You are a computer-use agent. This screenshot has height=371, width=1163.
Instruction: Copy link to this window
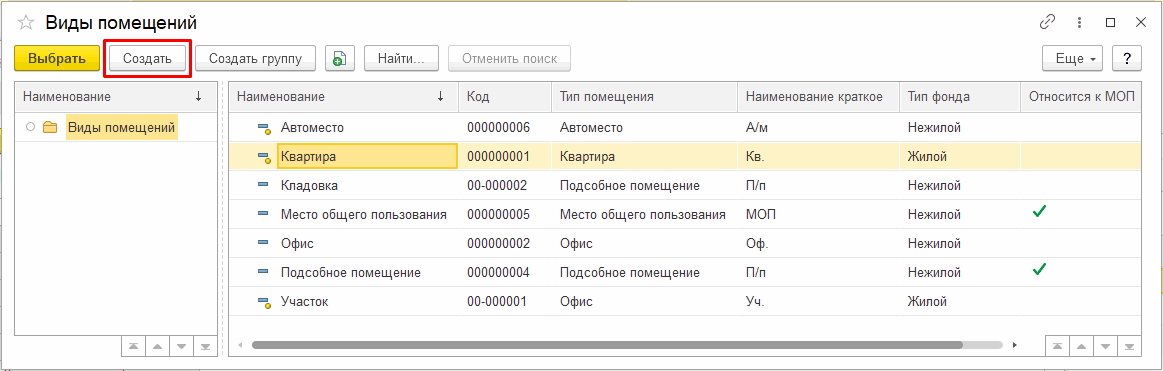click(1047, 23)
